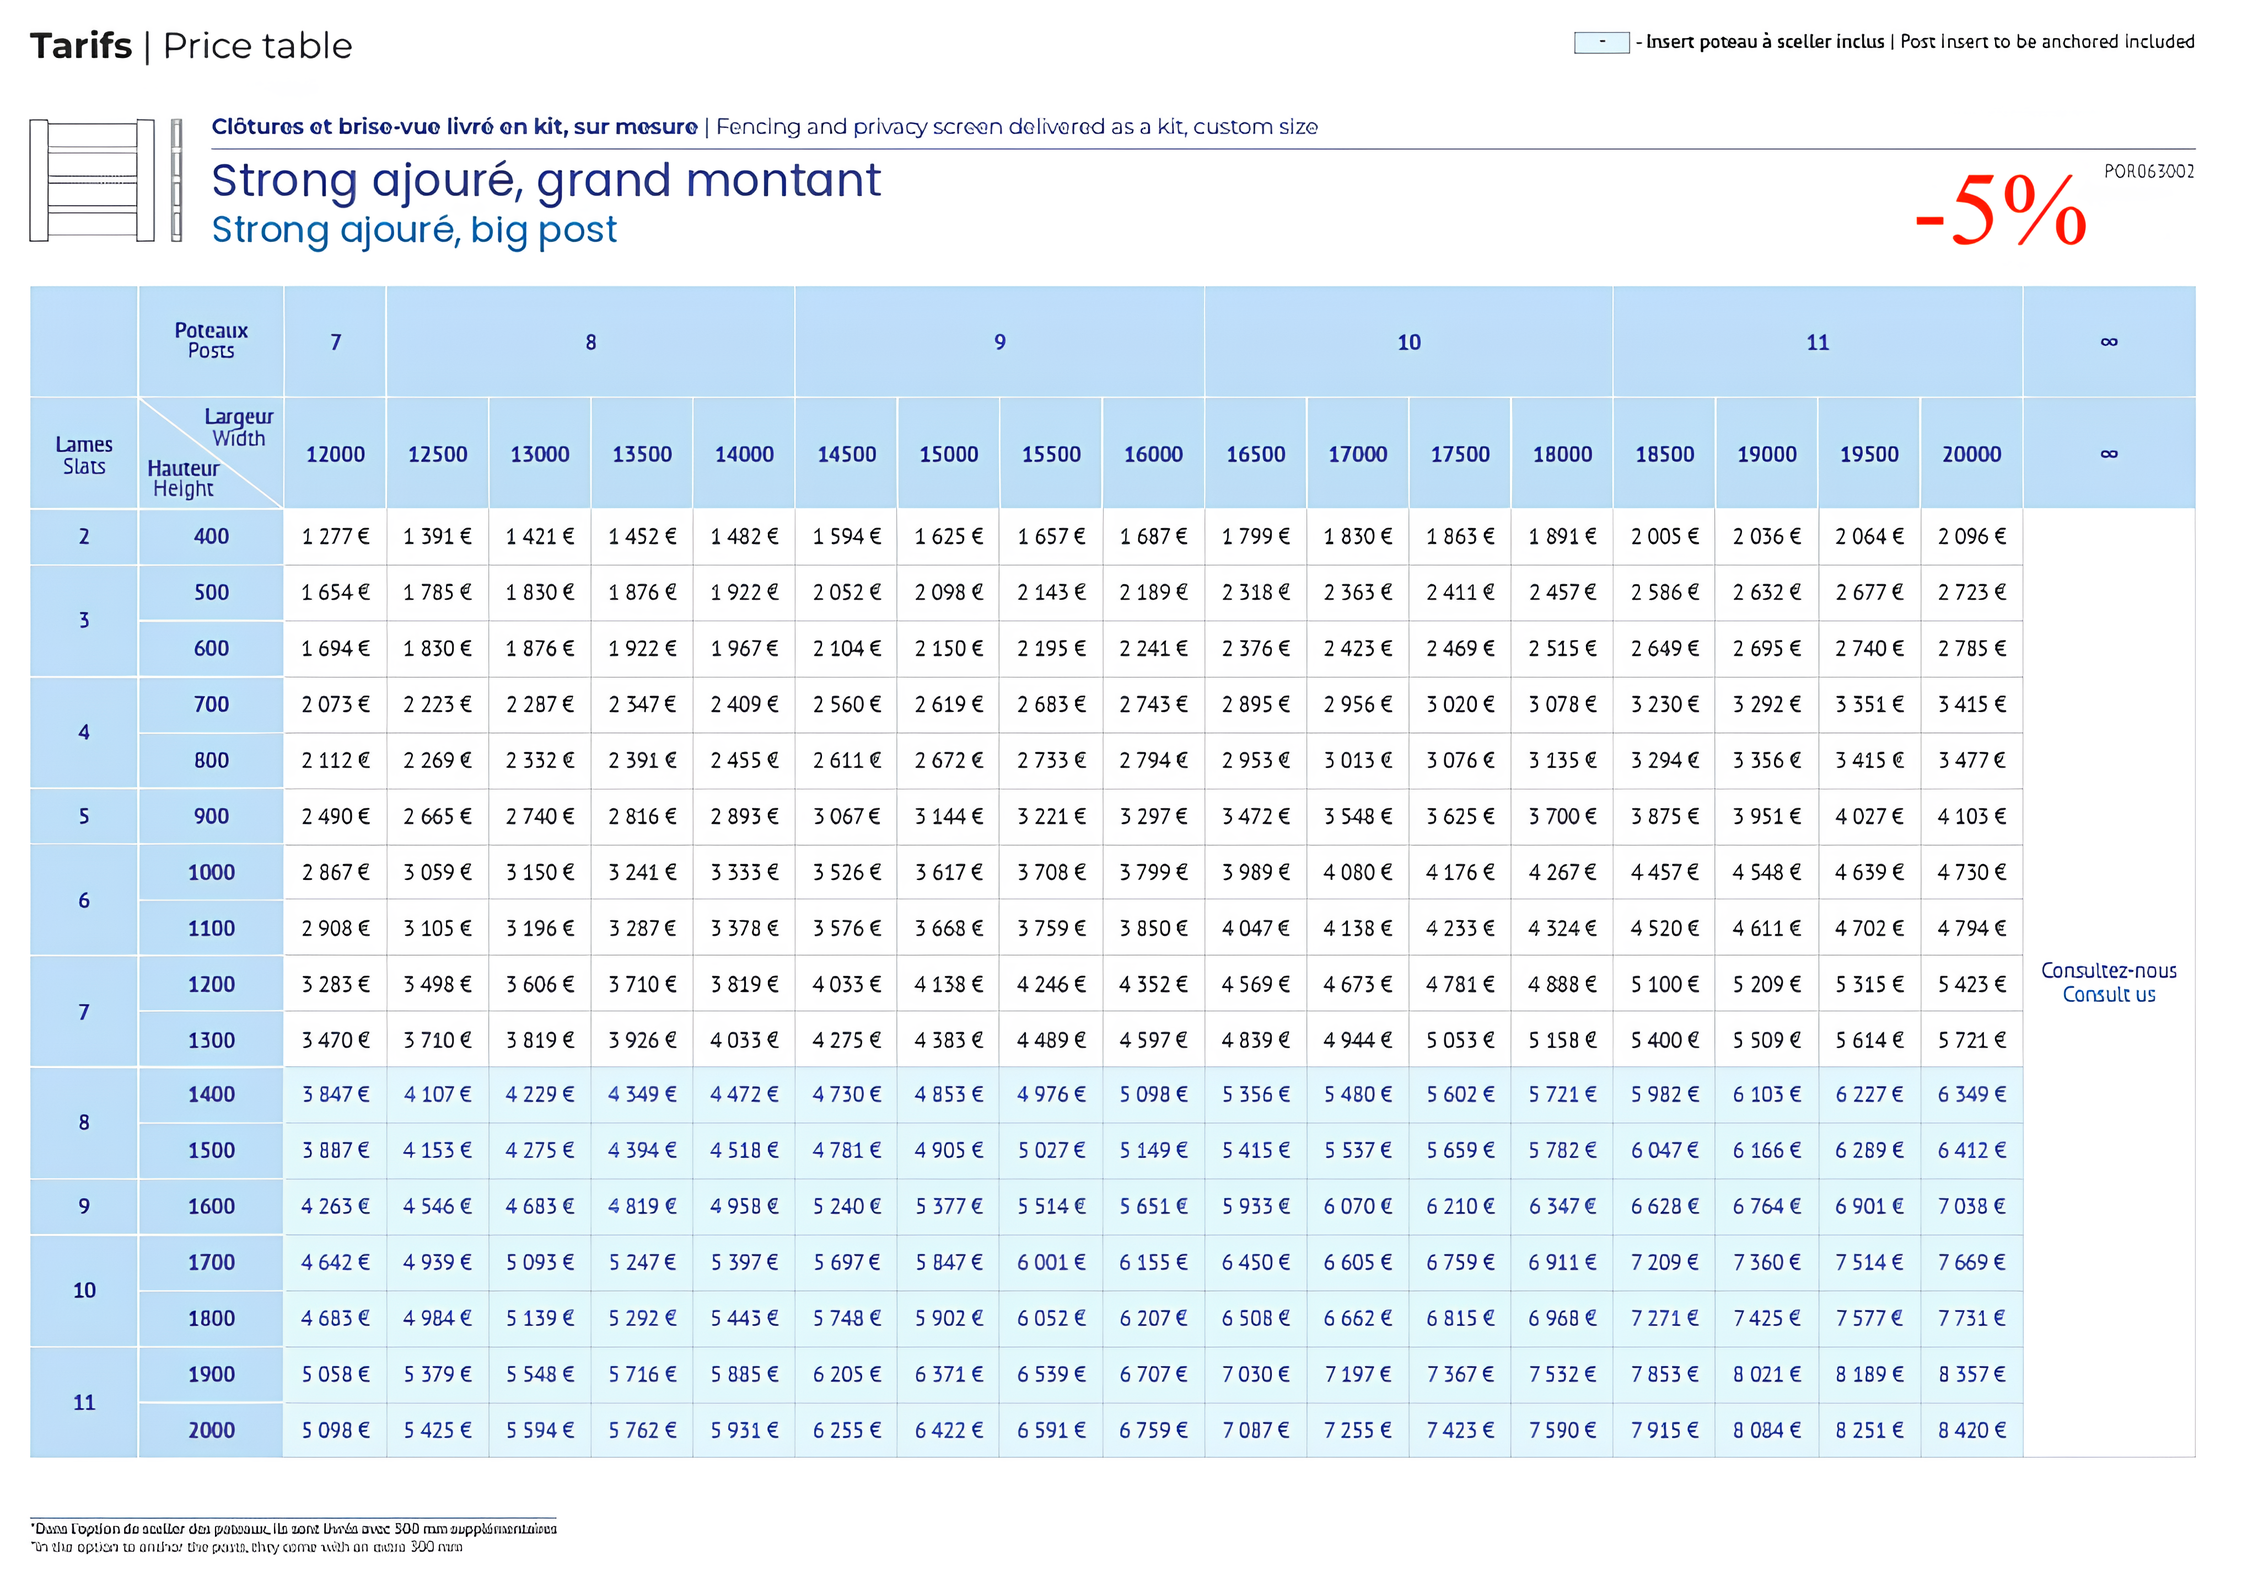Click the price cell 1 277 €

[335, 537]
